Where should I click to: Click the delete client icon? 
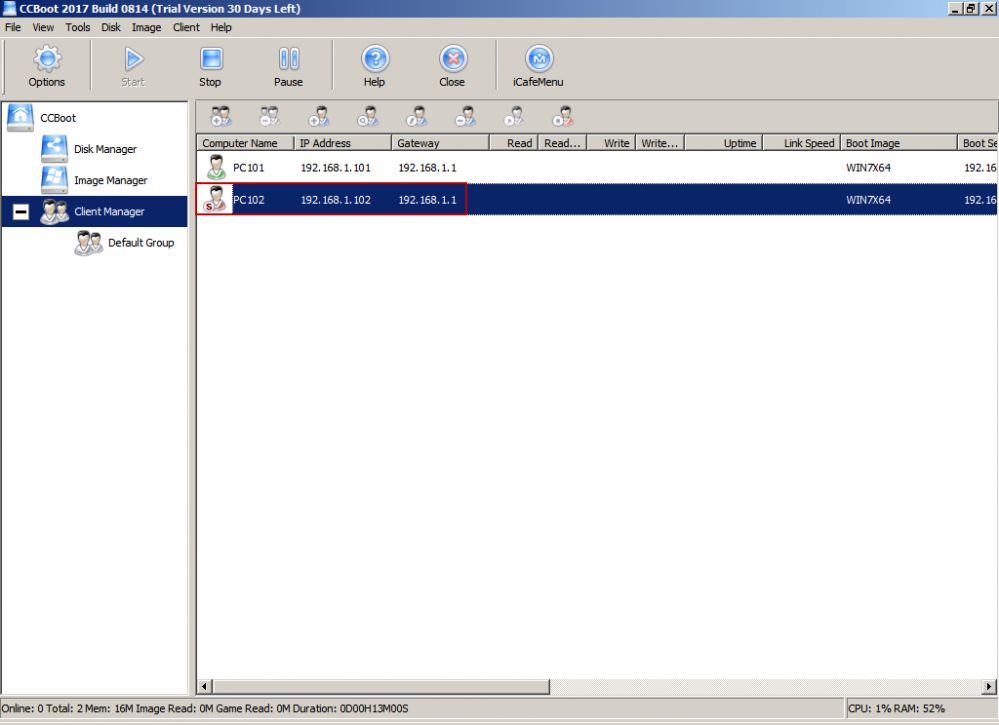466,117
